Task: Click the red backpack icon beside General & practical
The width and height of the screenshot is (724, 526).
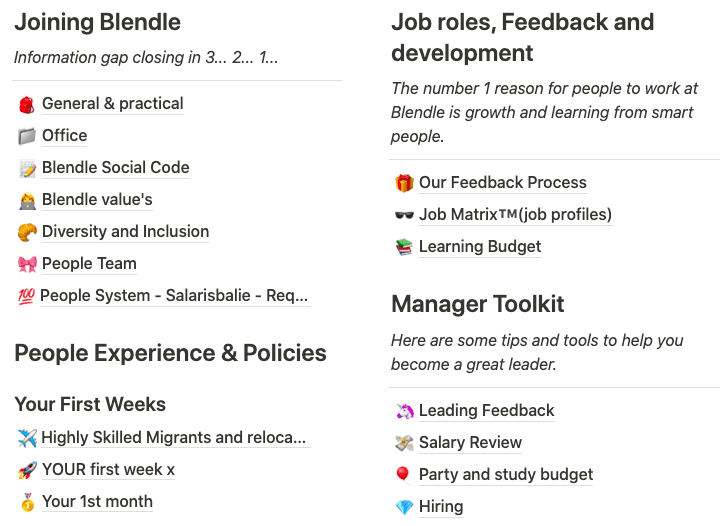Action: [27, 104]
